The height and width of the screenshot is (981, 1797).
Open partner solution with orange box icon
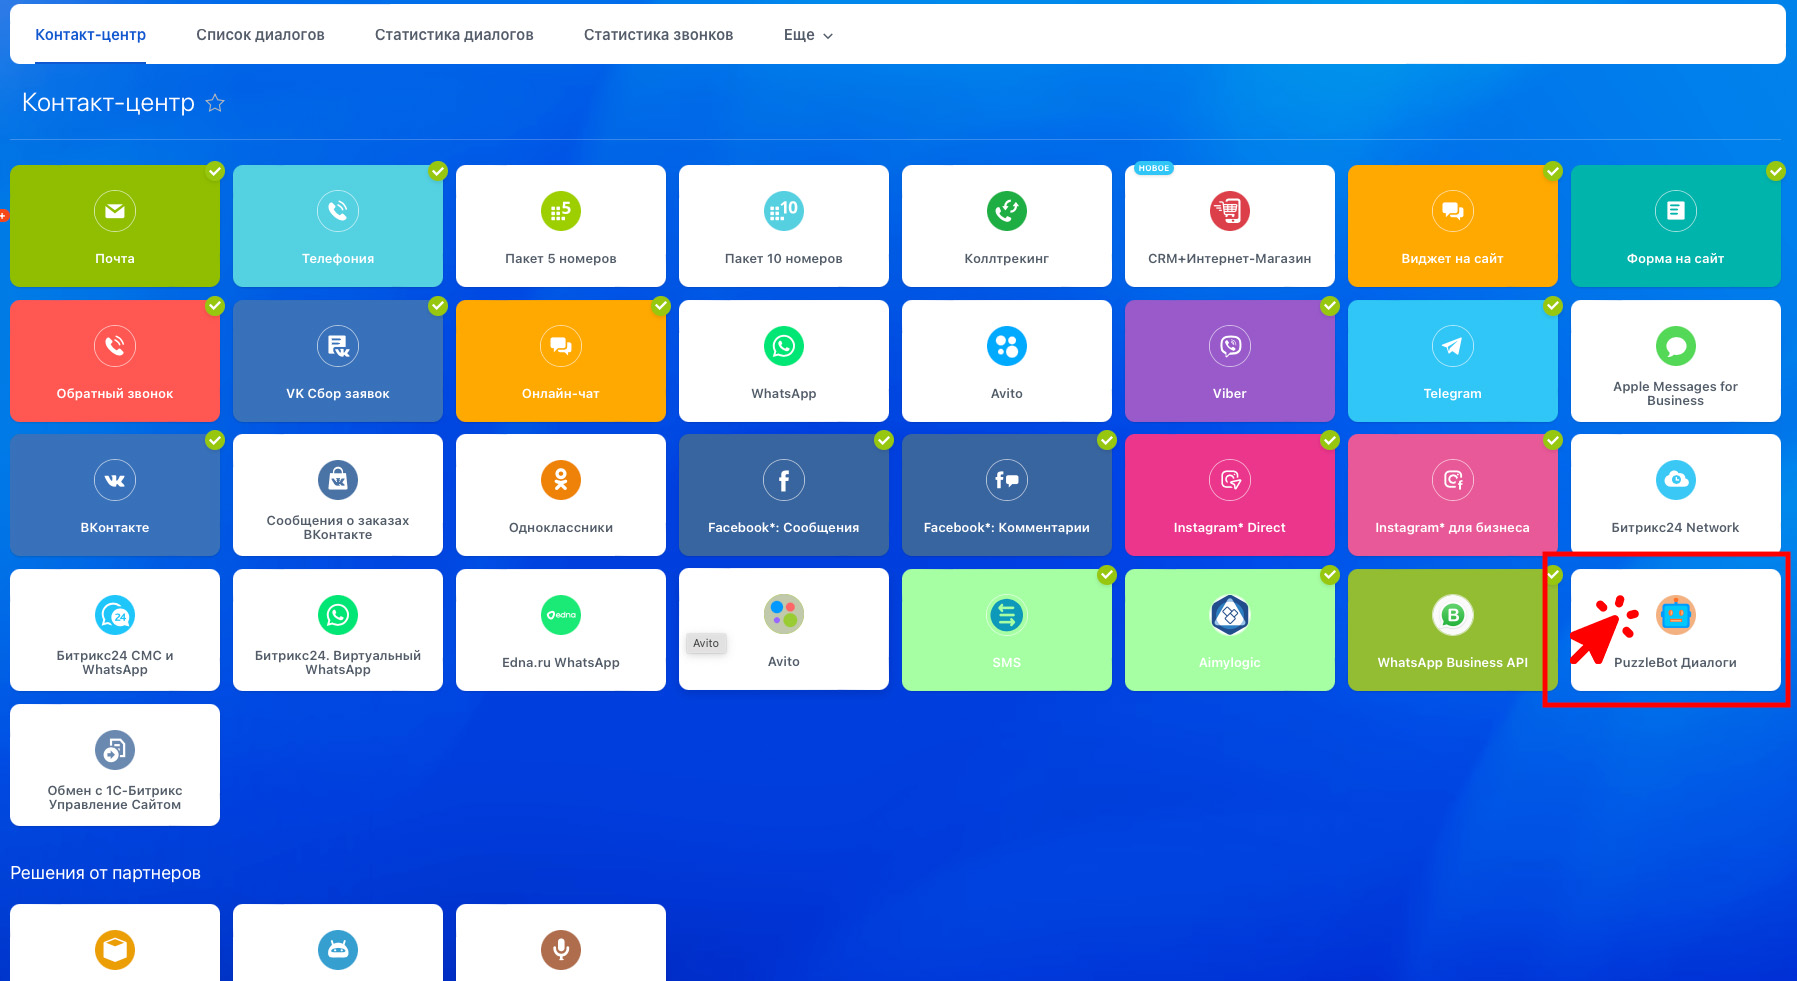(115, 943)
